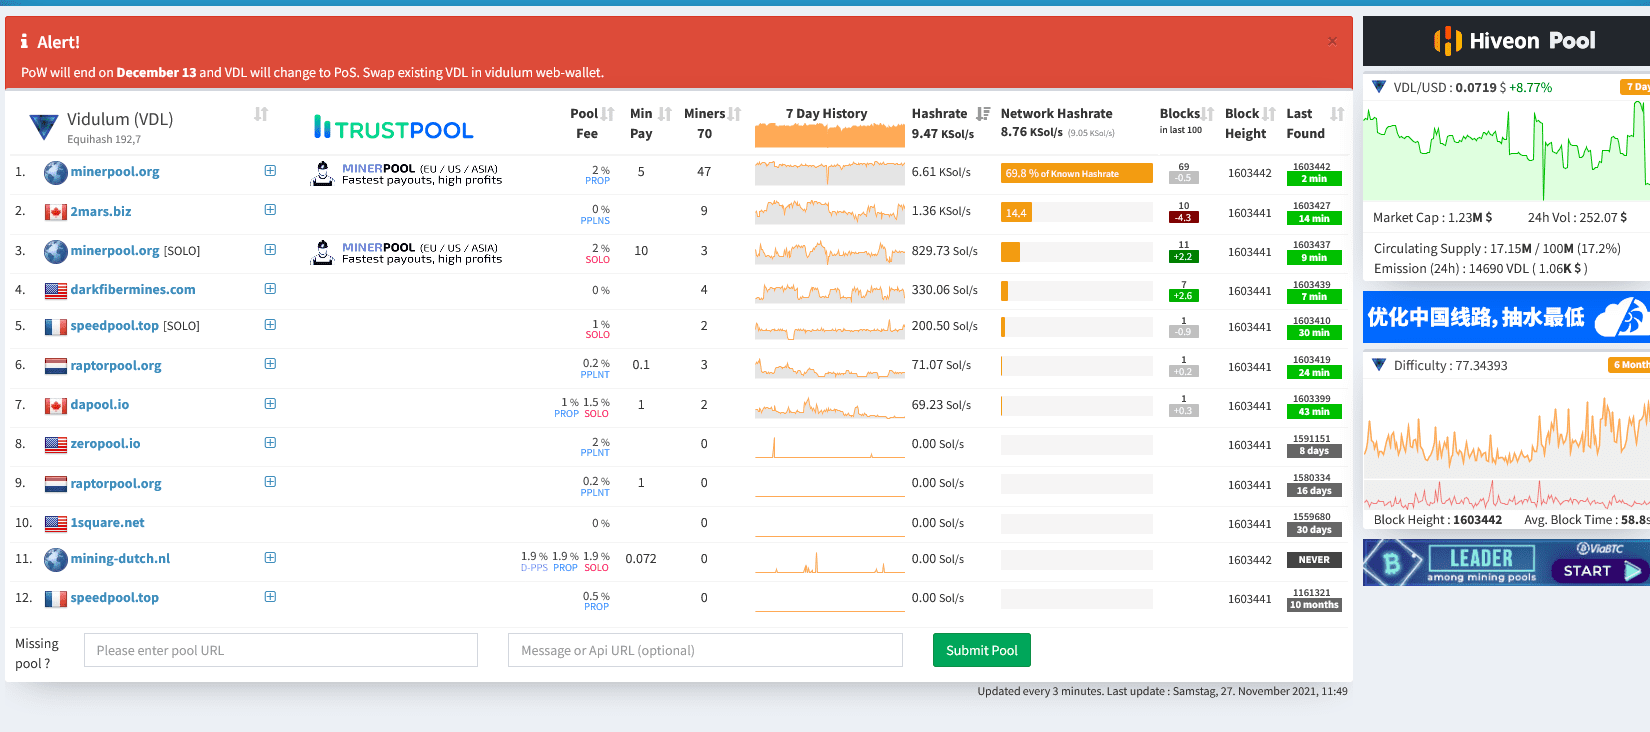The width and height of the screenshot is (1650, 732).
Task: Expand details for minerpool.org [SOLO] row
Action: pos(270,250)
